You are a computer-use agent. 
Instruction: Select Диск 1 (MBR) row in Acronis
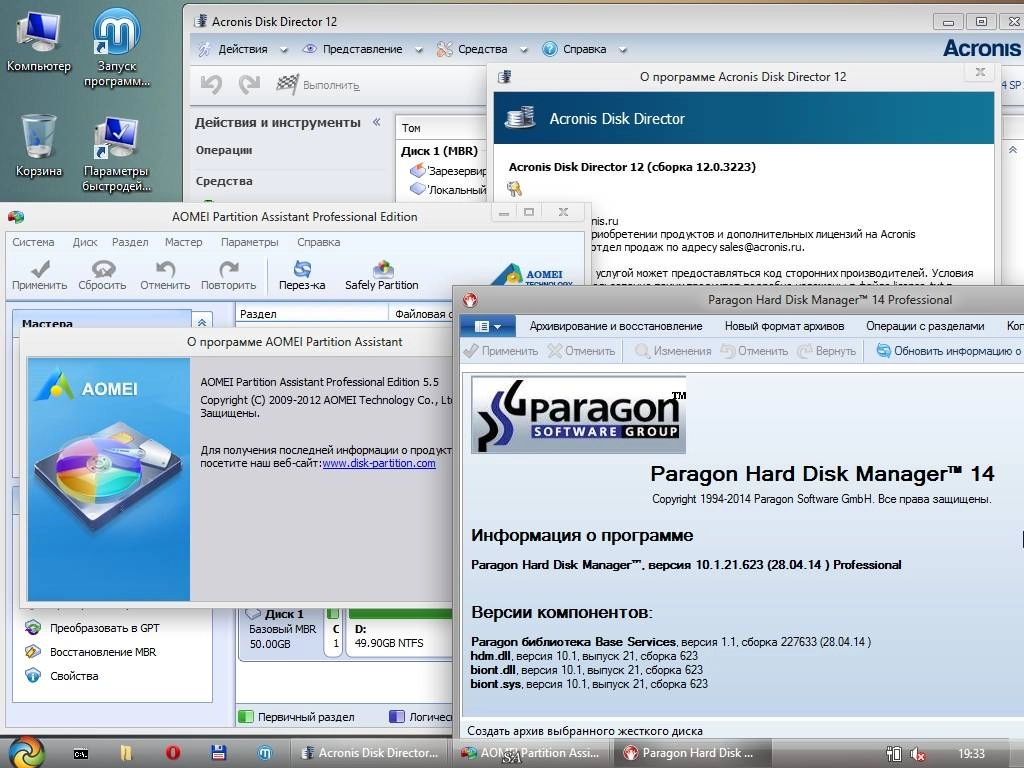pyautogui.click(x=440, y=151)
